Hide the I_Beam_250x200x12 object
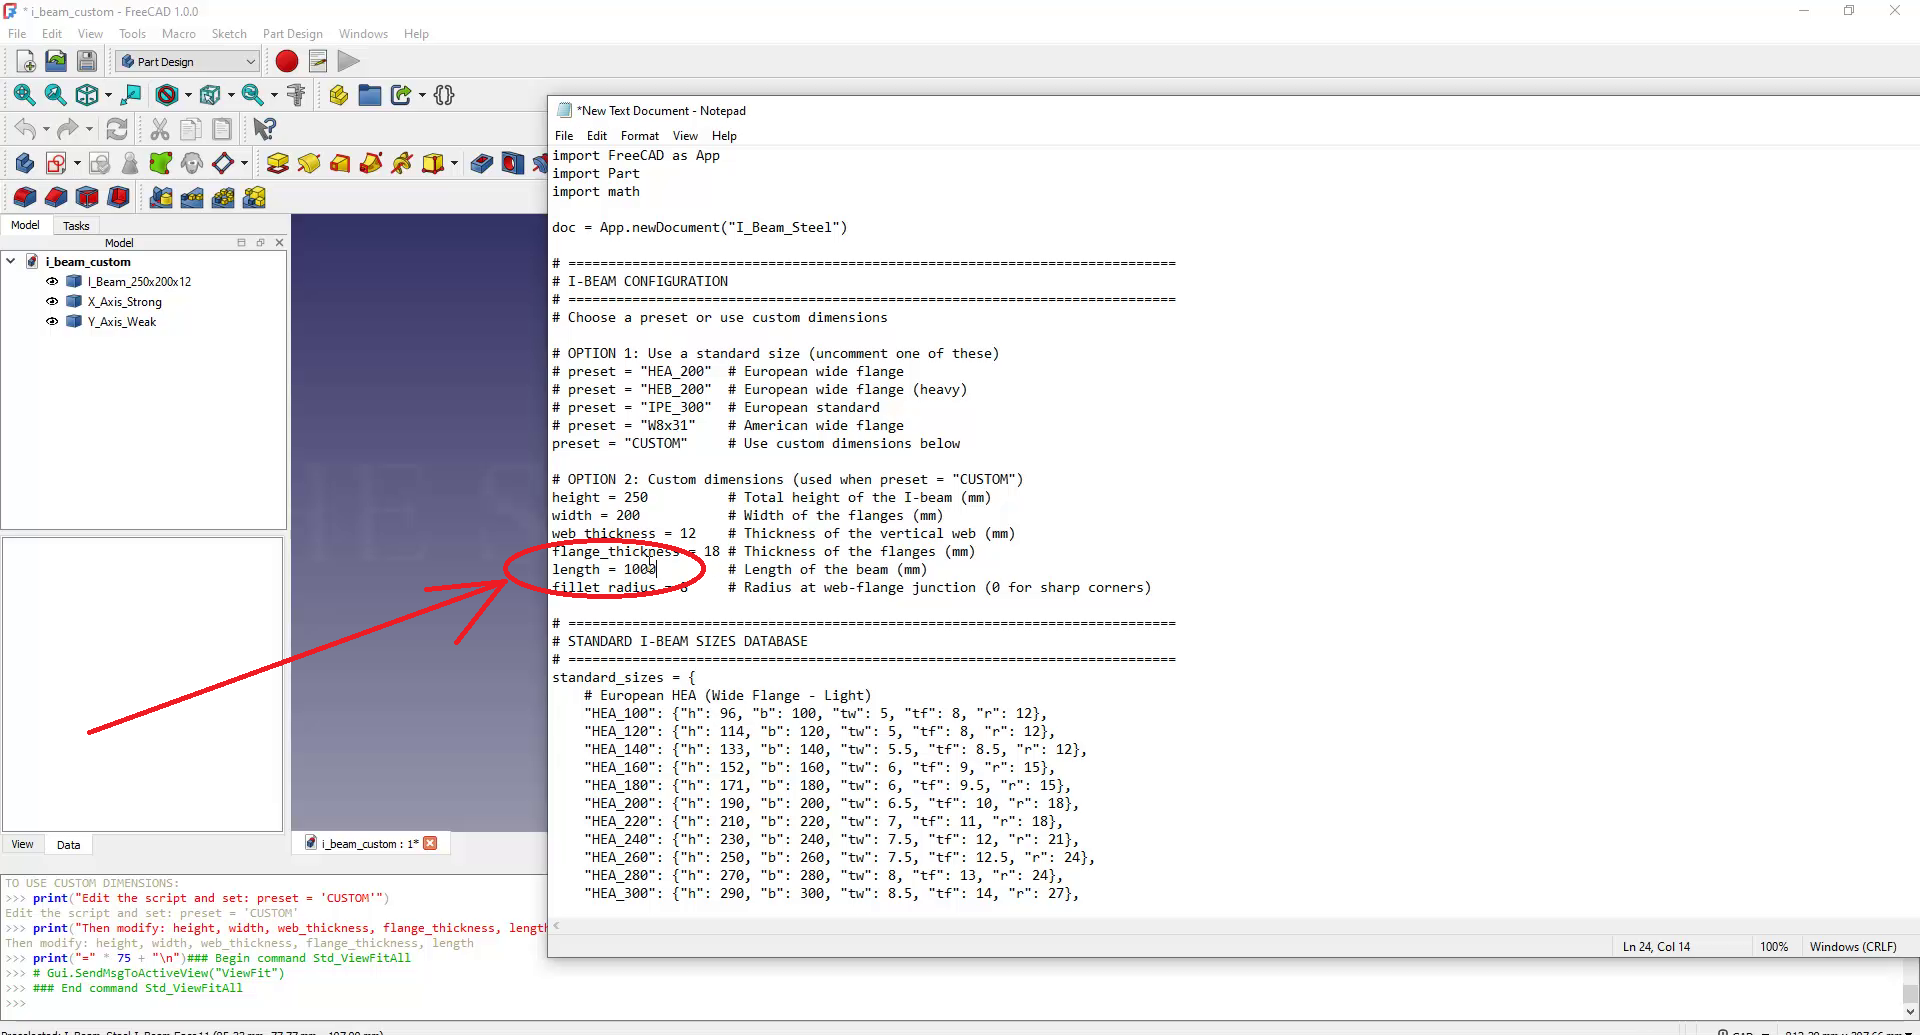This screenshot has width=1920, height=1035. [52, 282]
